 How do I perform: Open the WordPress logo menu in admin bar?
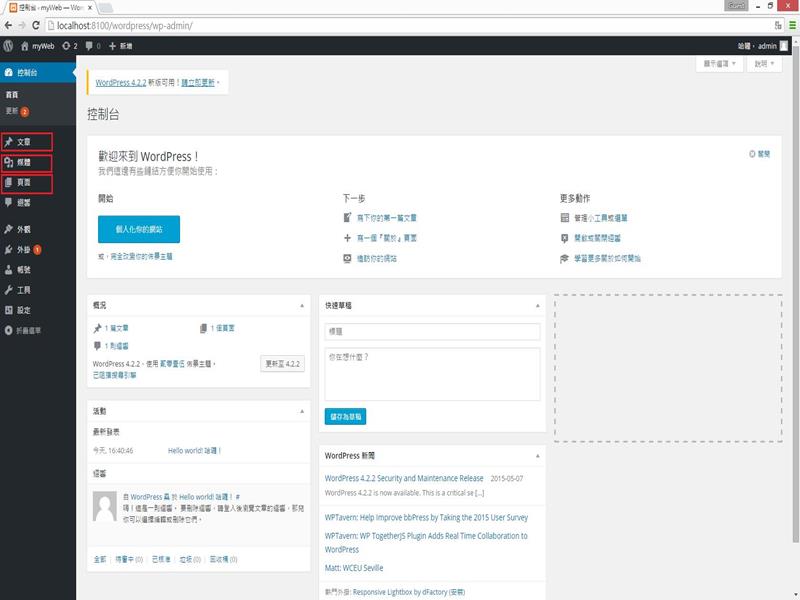click(x=8, y=46)
